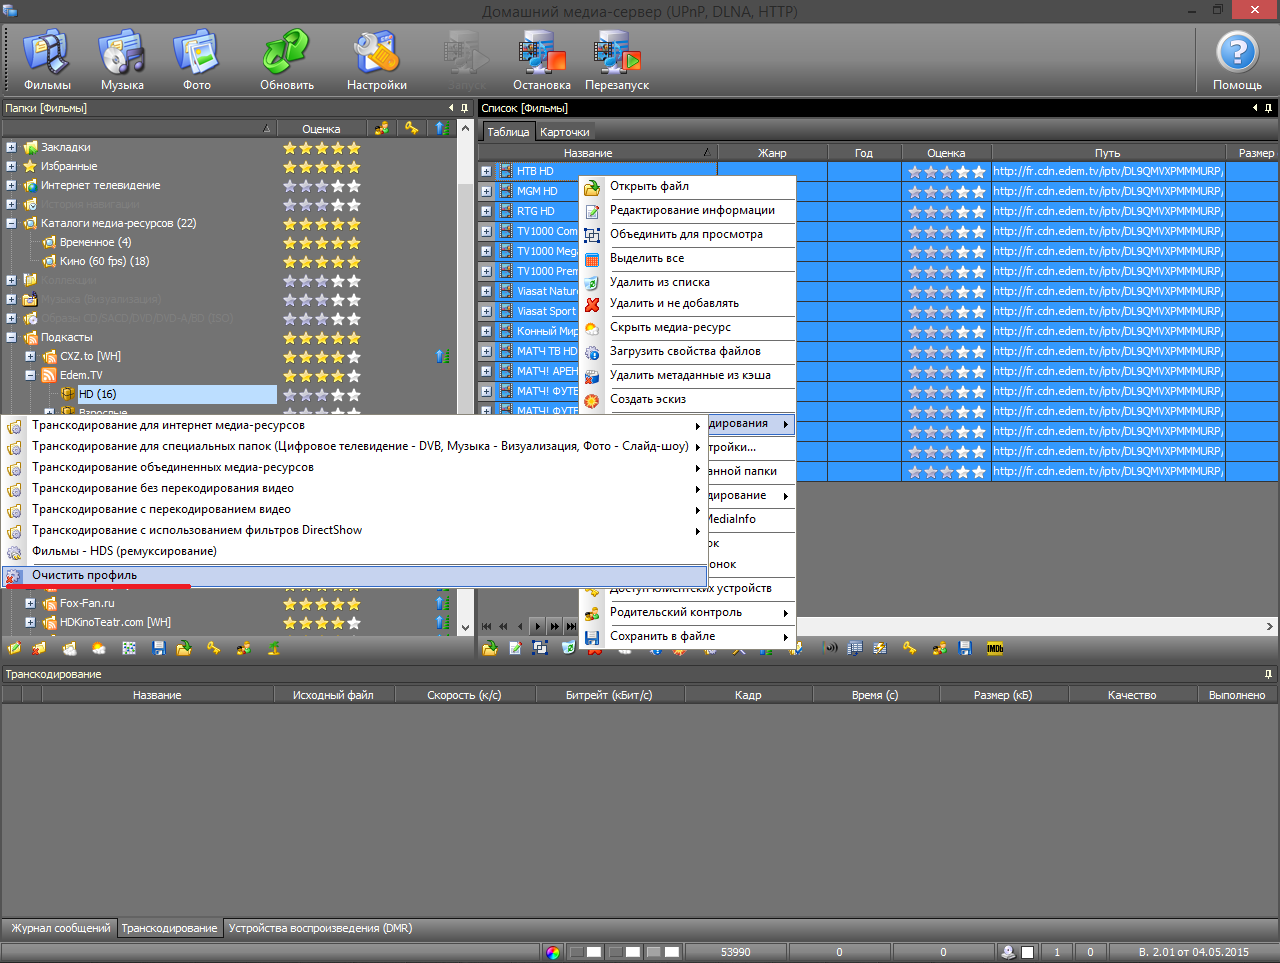Expand the НТВ HD row in the table

click(486, 171)
